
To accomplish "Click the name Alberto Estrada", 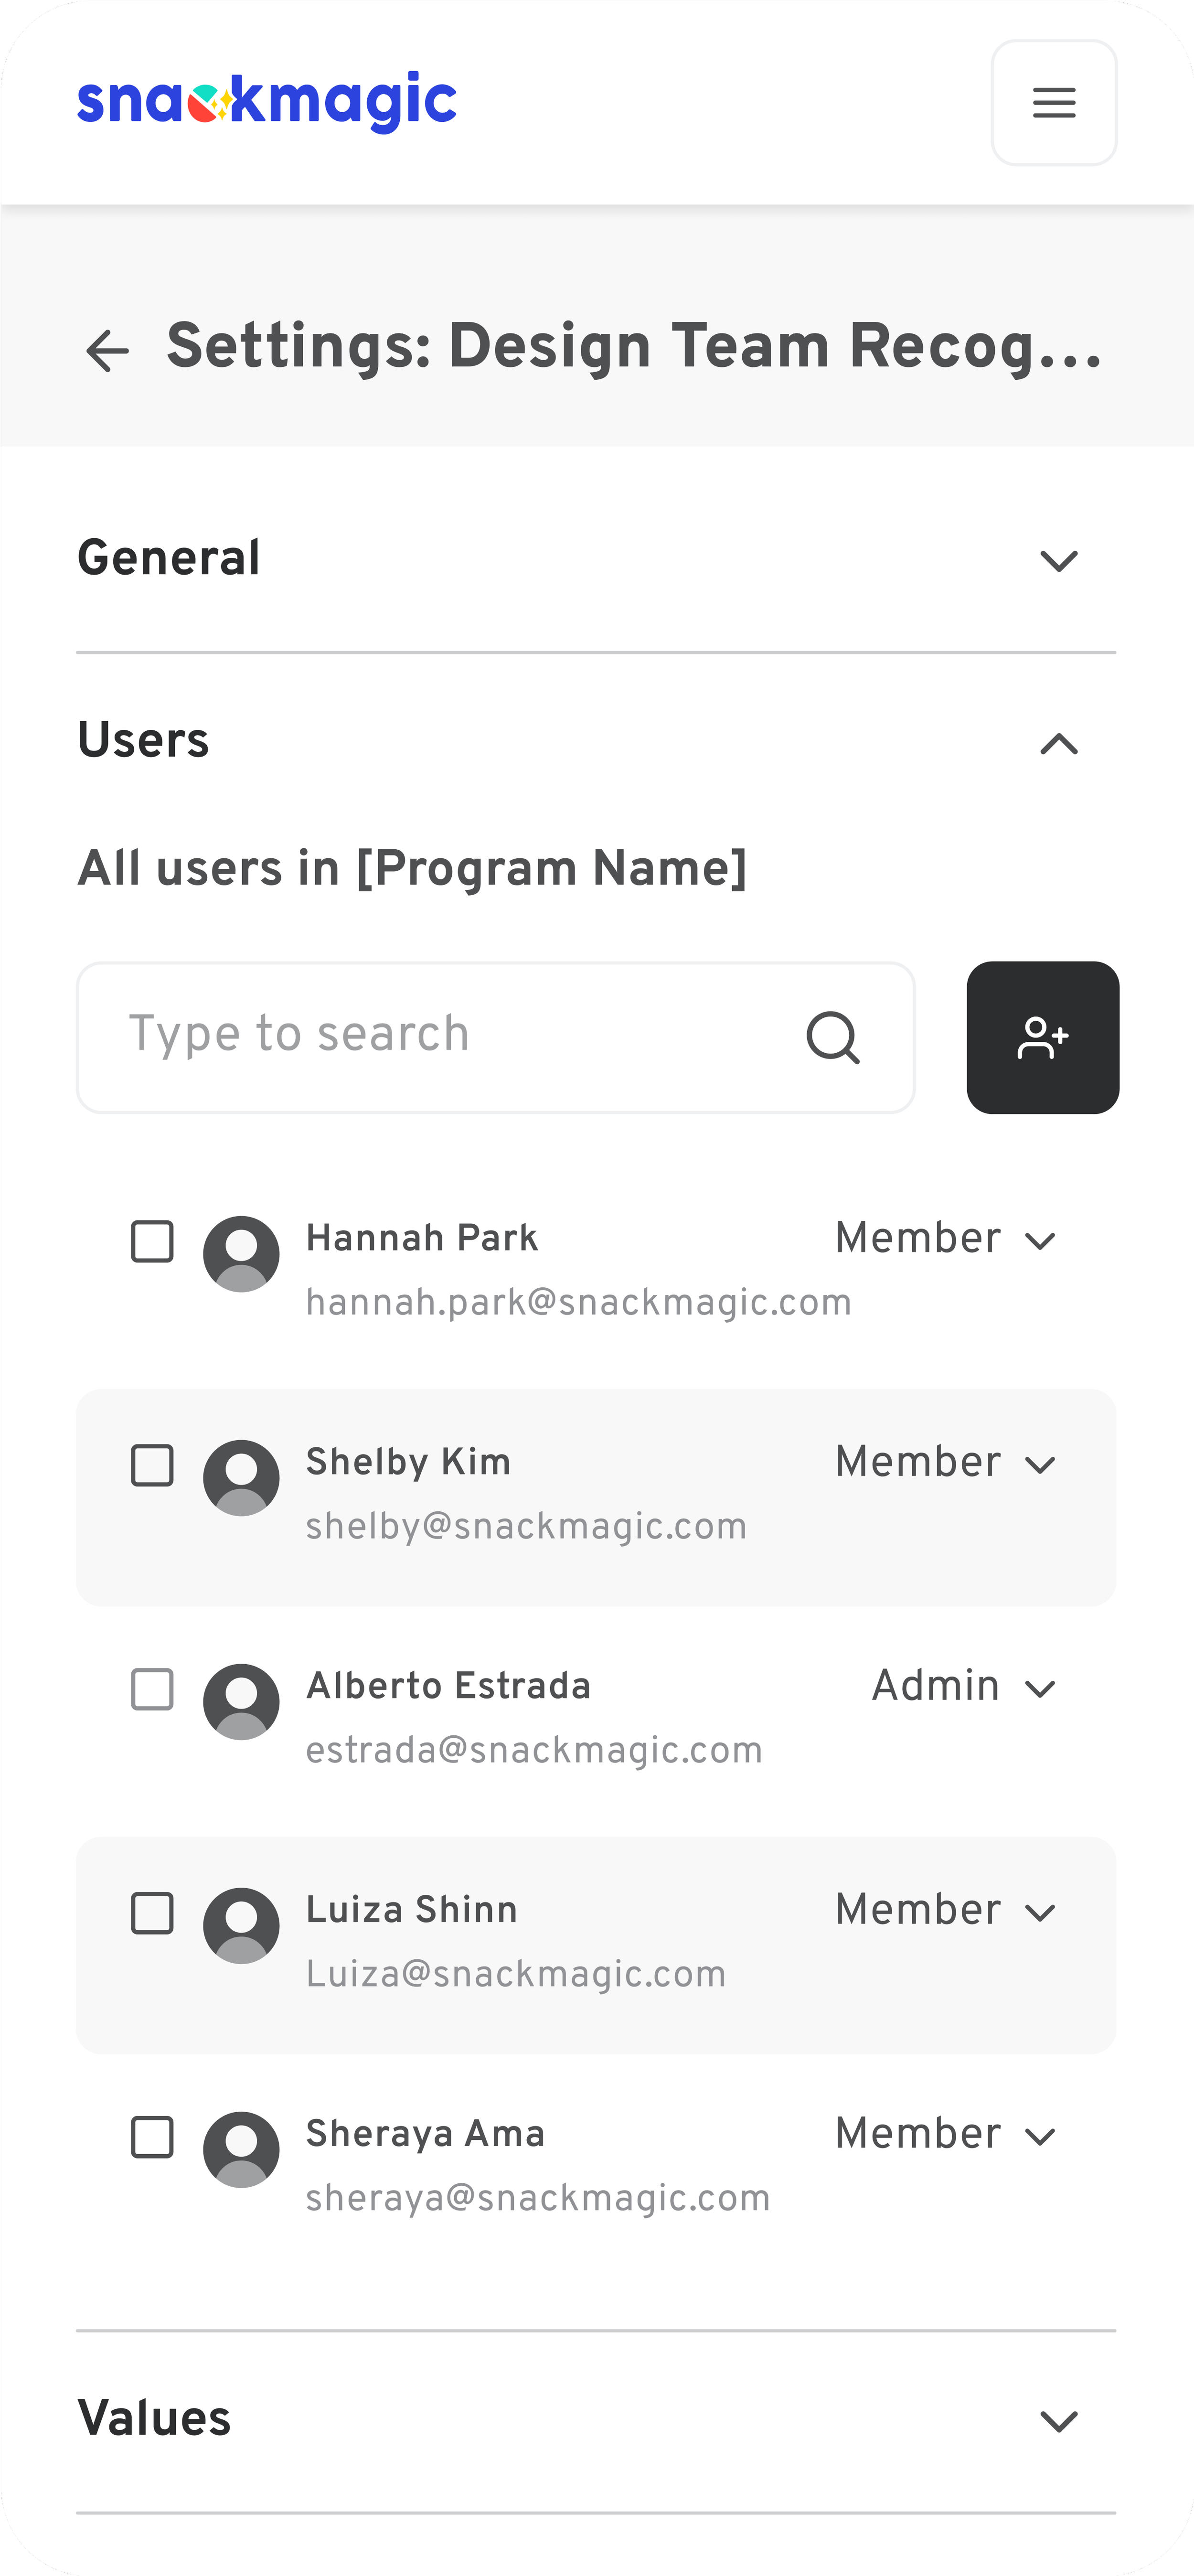I will 448,1686.
